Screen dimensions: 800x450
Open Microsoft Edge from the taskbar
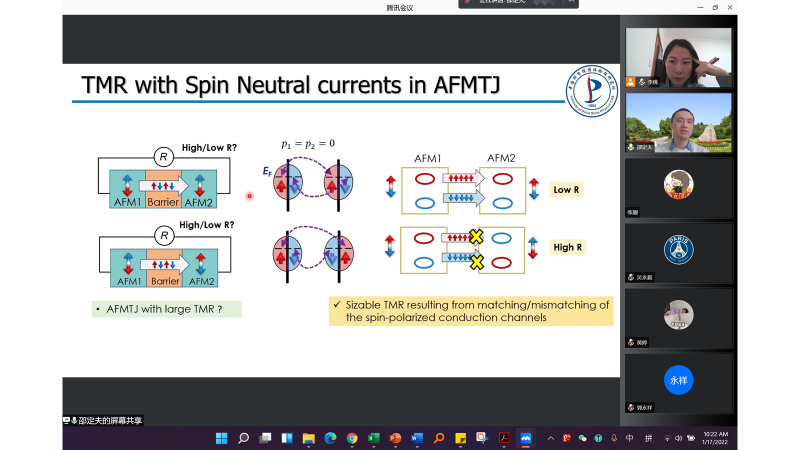pyautogui.click(x=330, y=438)
